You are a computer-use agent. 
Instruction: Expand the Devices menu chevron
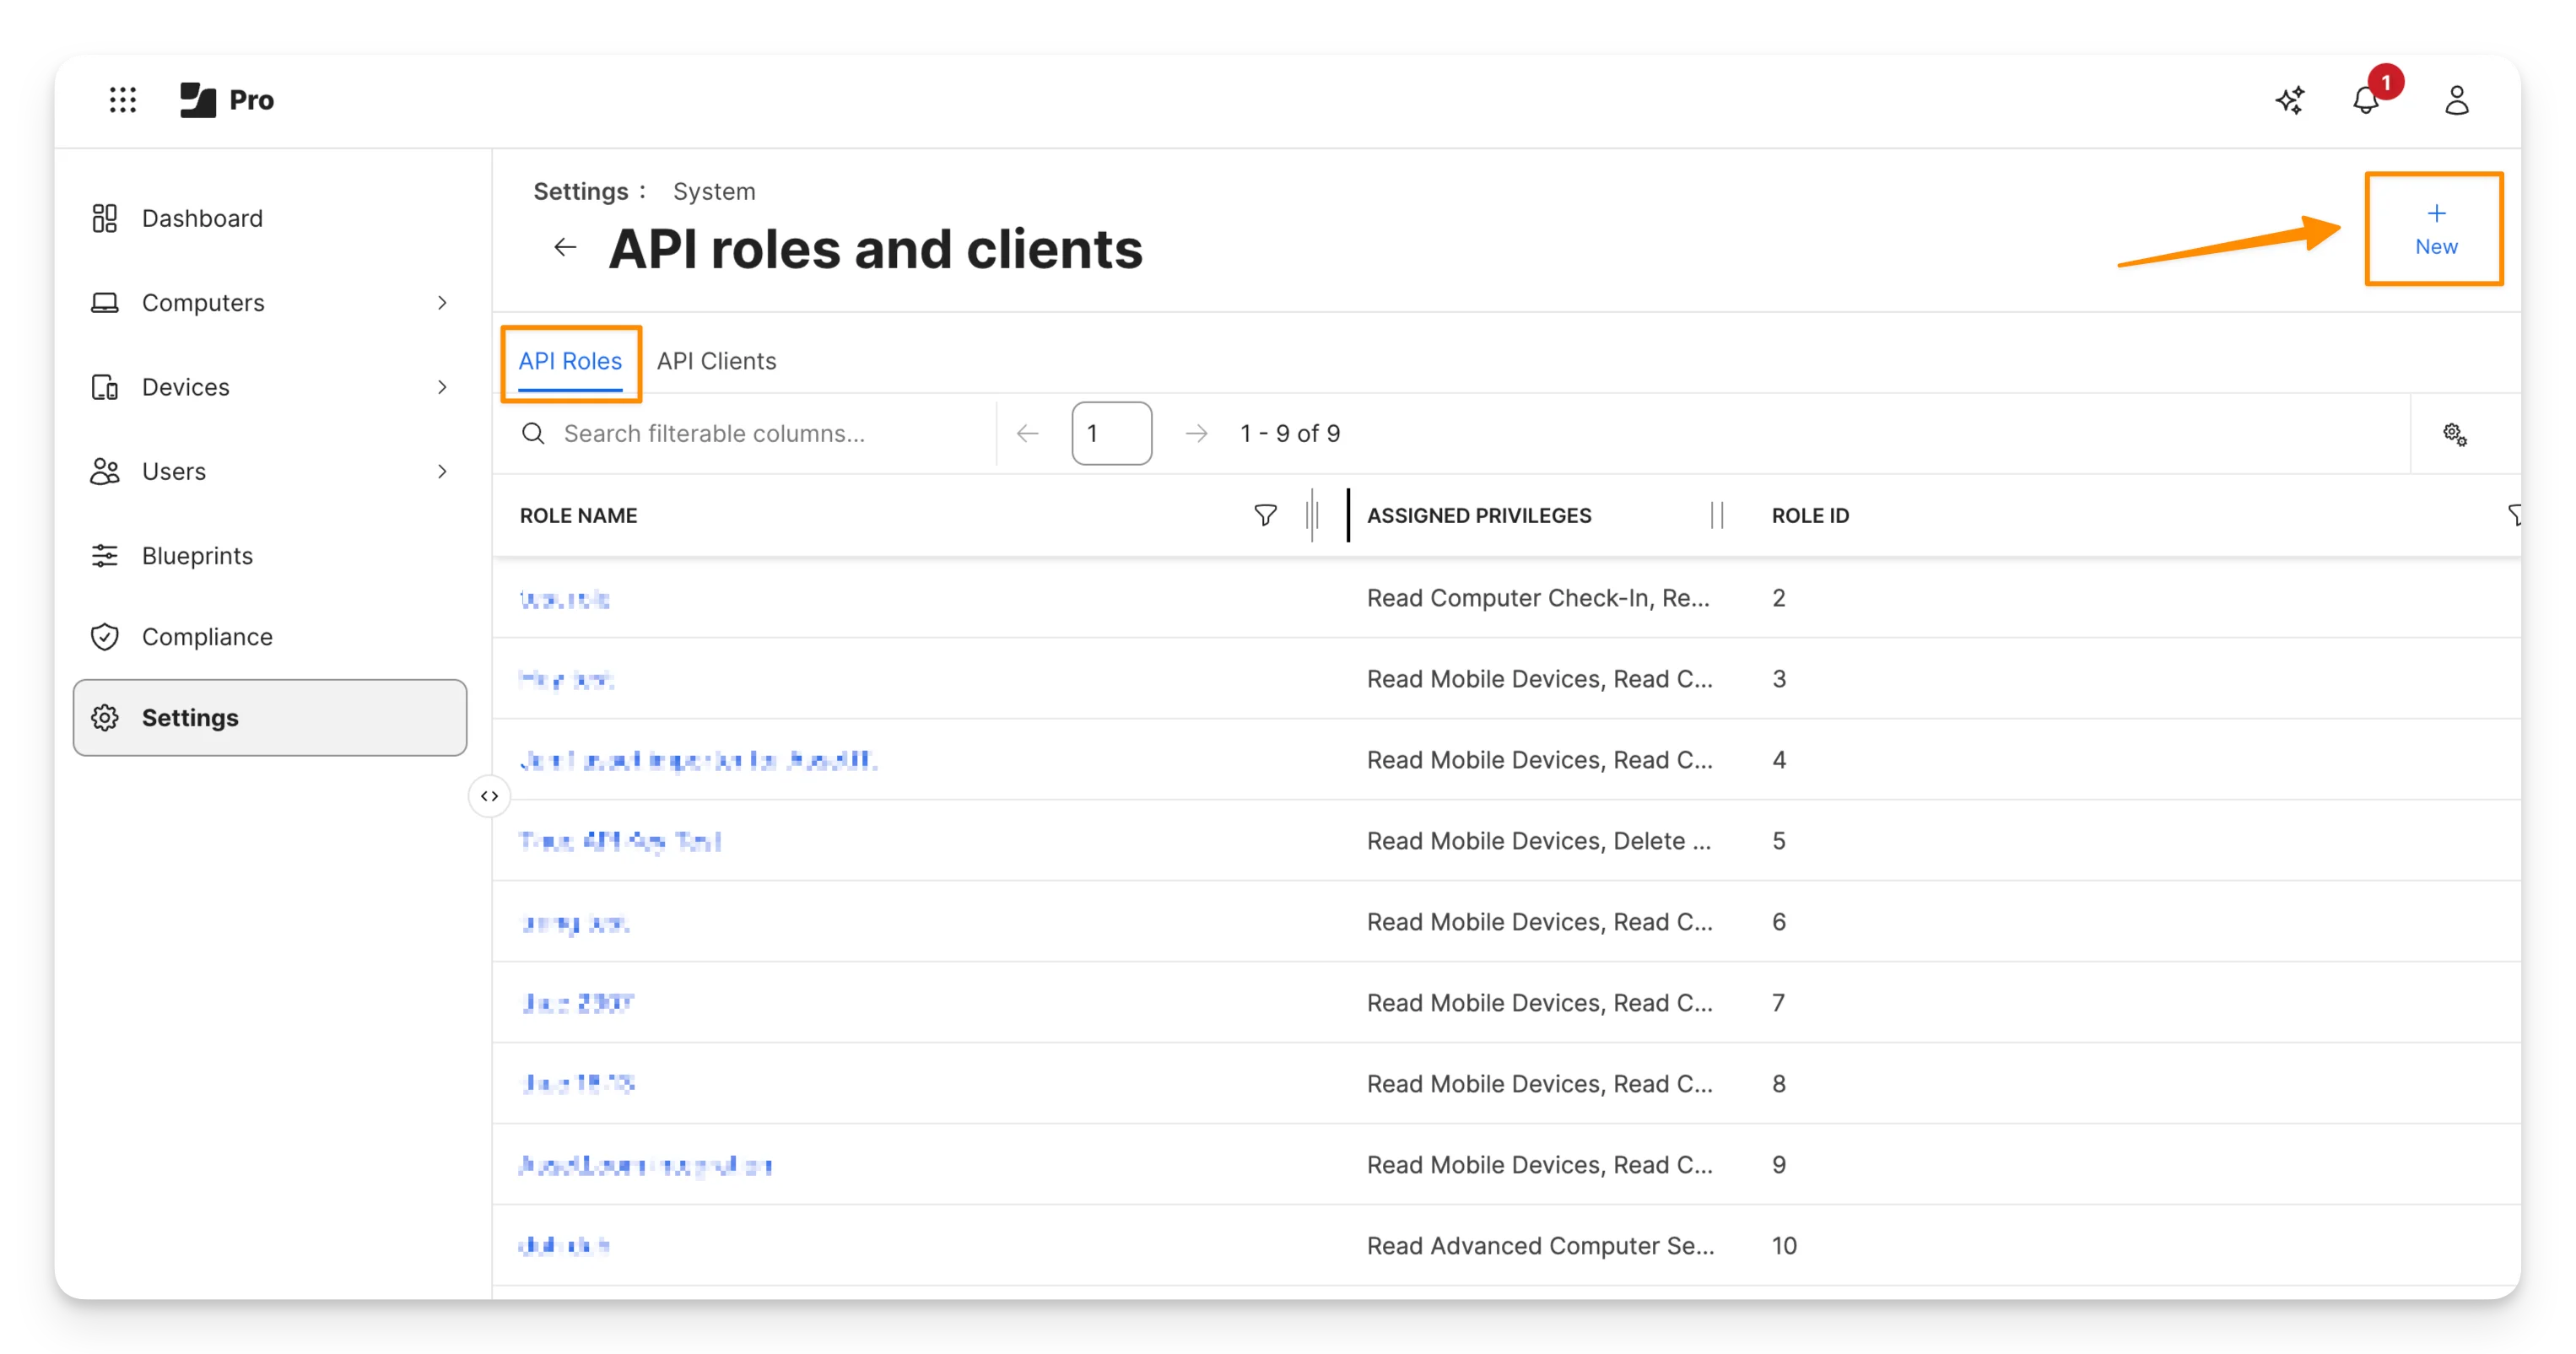(x=442, y=387)
